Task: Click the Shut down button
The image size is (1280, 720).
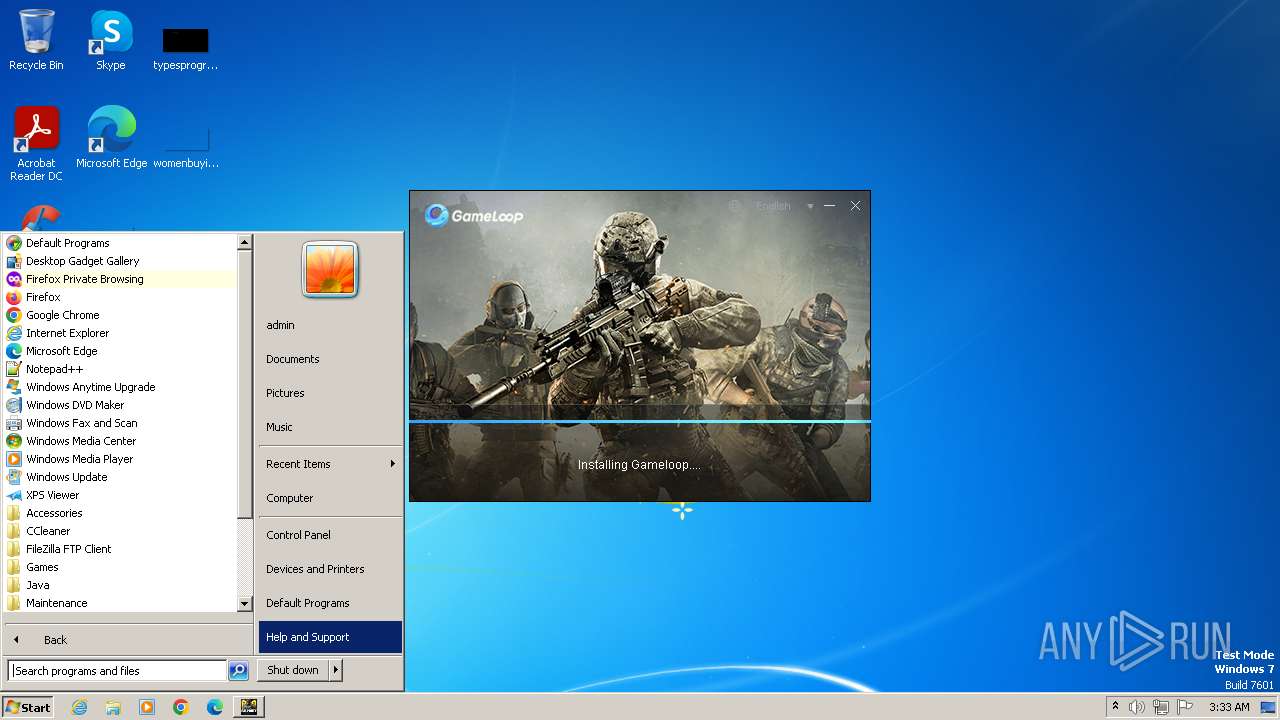Action: pos(293,670)
